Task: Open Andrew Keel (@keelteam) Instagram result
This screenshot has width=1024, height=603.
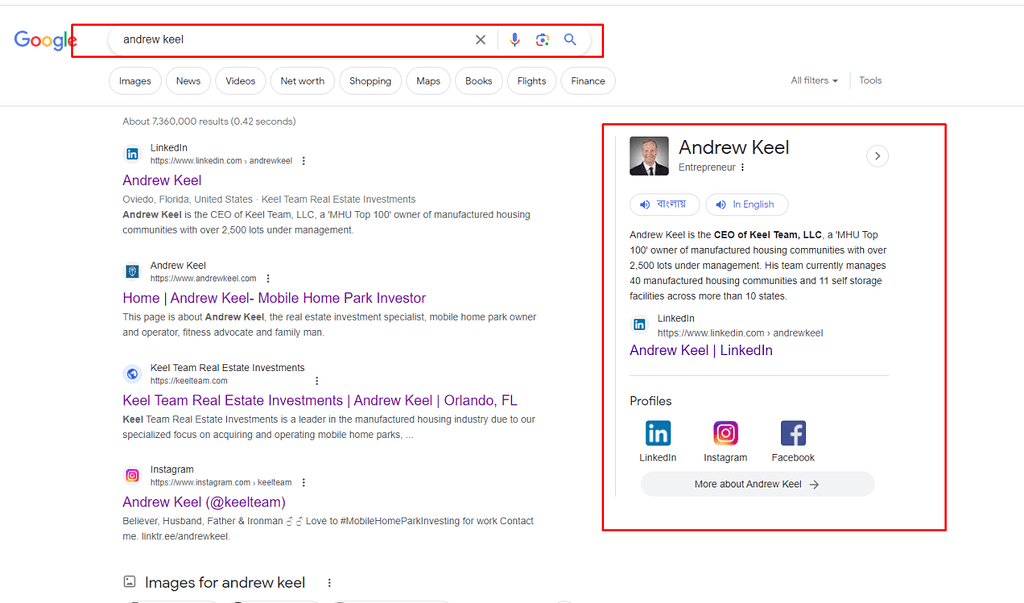Action: pyautogui.click(x=204, y=502)
